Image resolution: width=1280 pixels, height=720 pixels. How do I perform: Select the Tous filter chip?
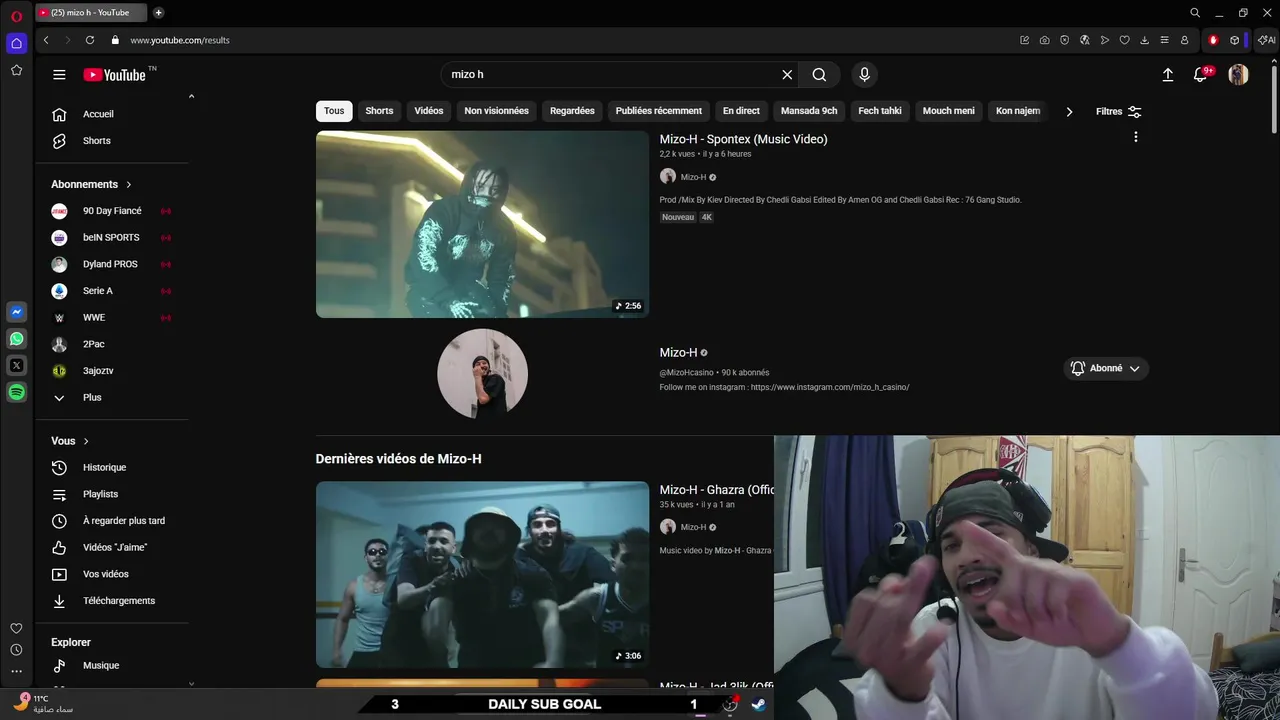tap(334, 111)
